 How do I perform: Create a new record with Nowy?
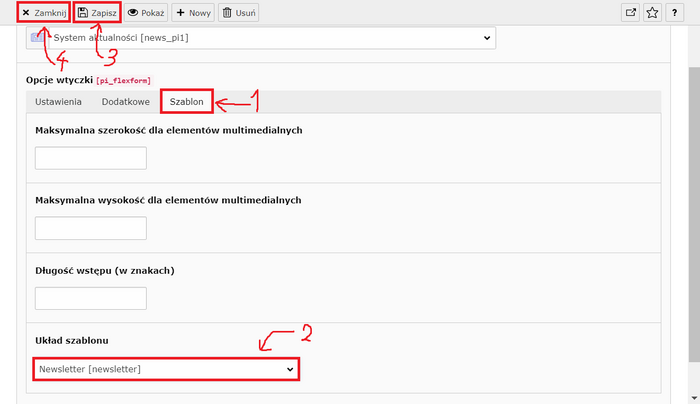(192, 13)
